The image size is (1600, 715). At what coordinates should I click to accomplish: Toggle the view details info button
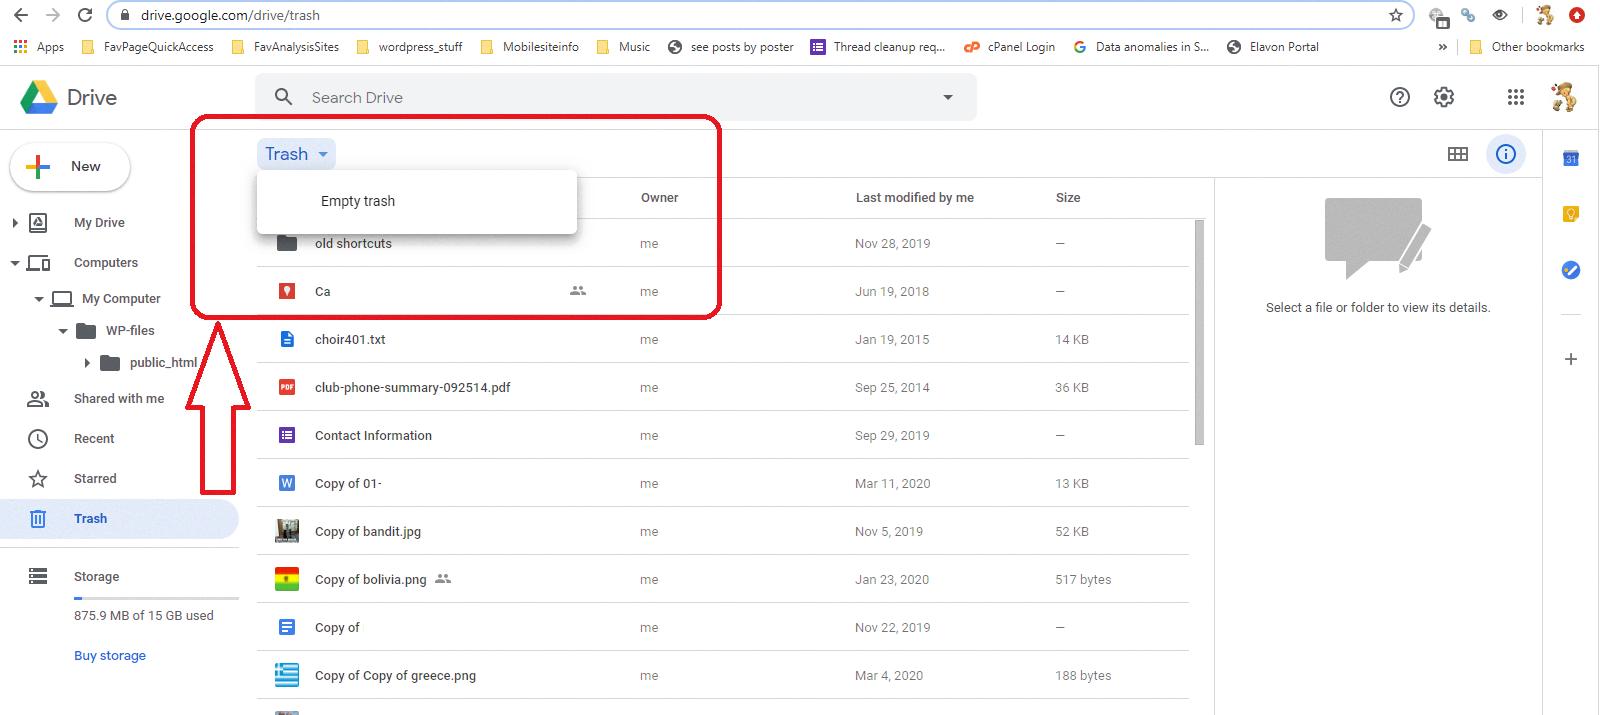(1505, 154)
